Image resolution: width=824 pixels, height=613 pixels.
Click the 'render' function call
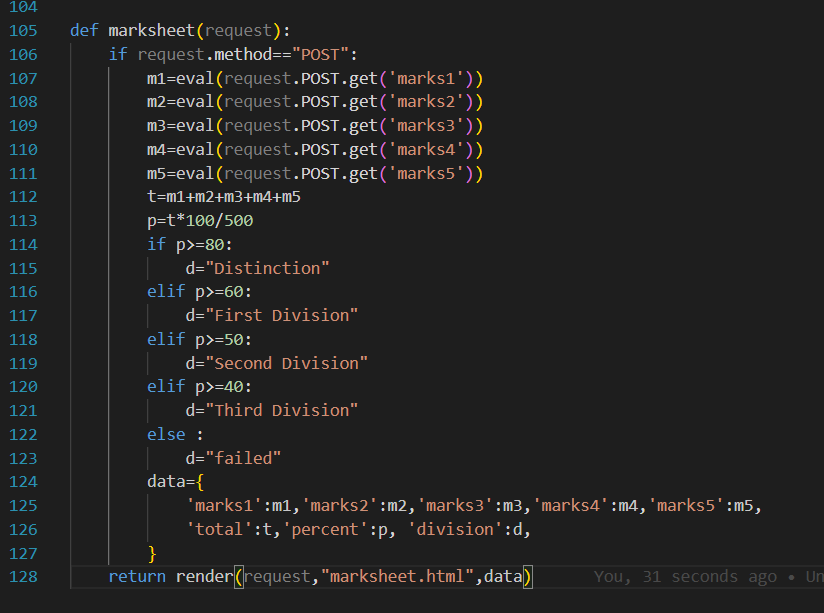pos(204,577)
